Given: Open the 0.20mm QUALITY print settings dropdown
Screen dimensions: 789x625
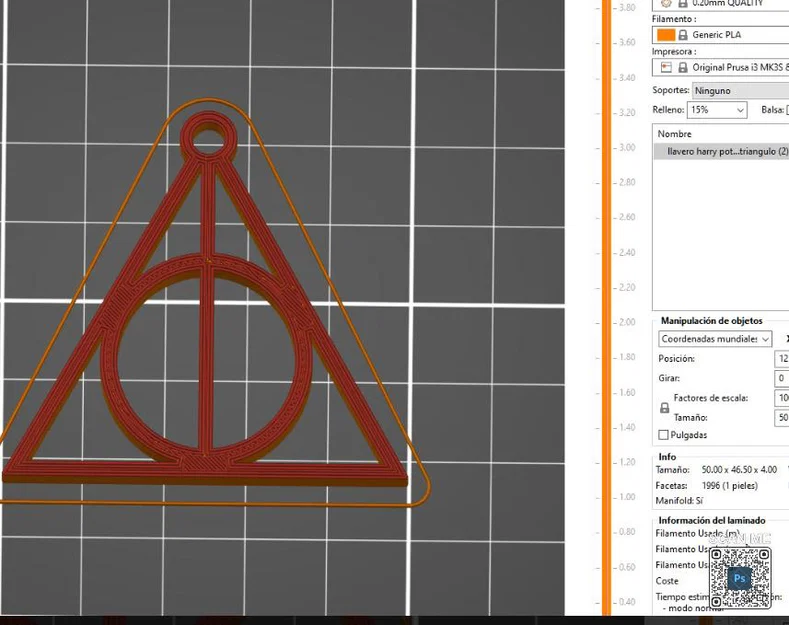Looking at the screenshot, I should coord(721,4).
